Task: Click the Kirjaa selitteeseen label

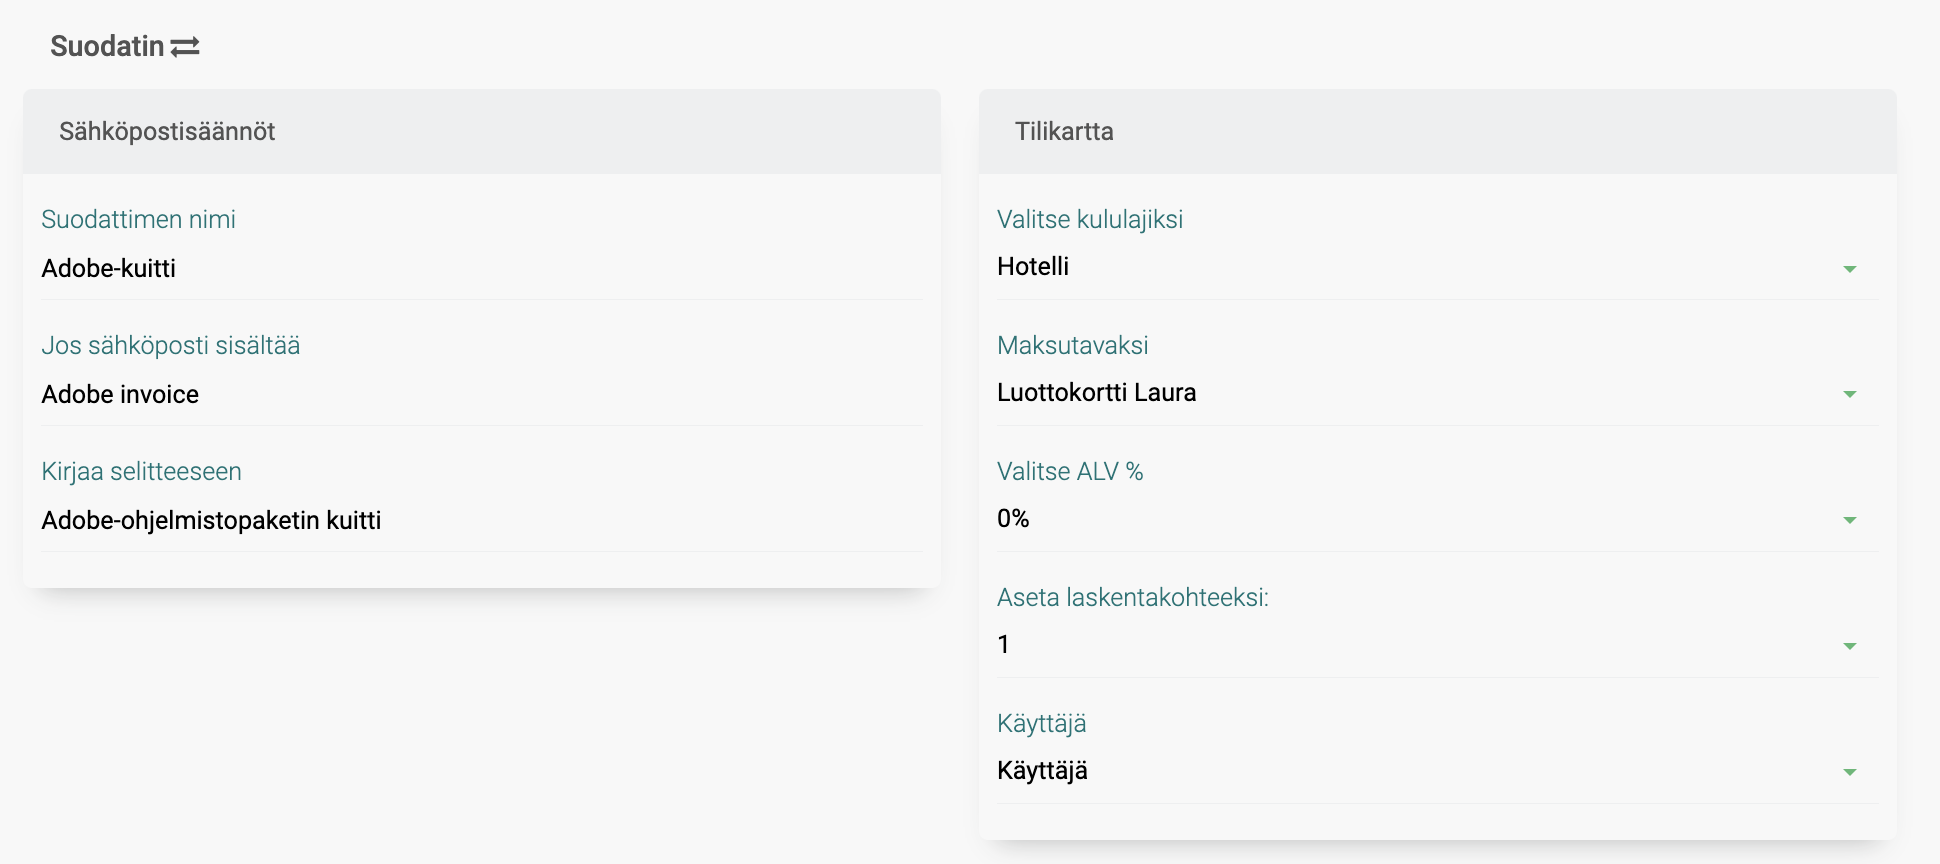Action: 142,472
